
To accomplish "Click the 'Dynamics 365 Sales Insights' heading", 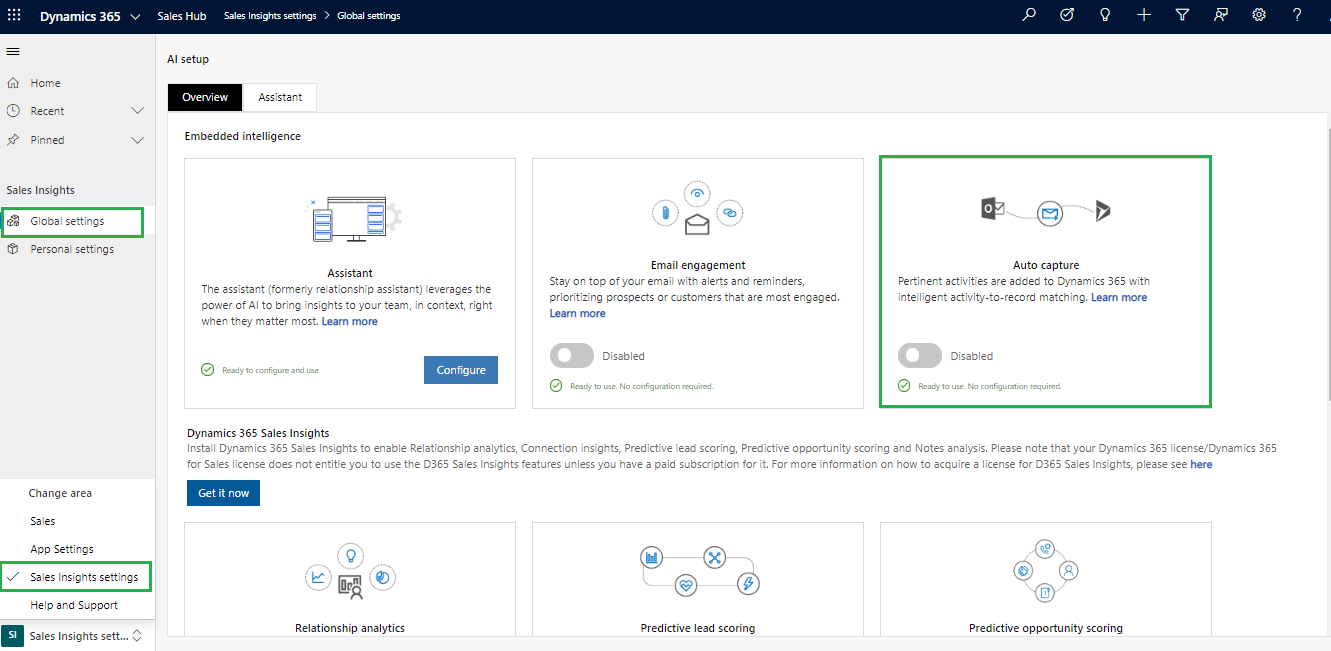I will click(258, 433).
